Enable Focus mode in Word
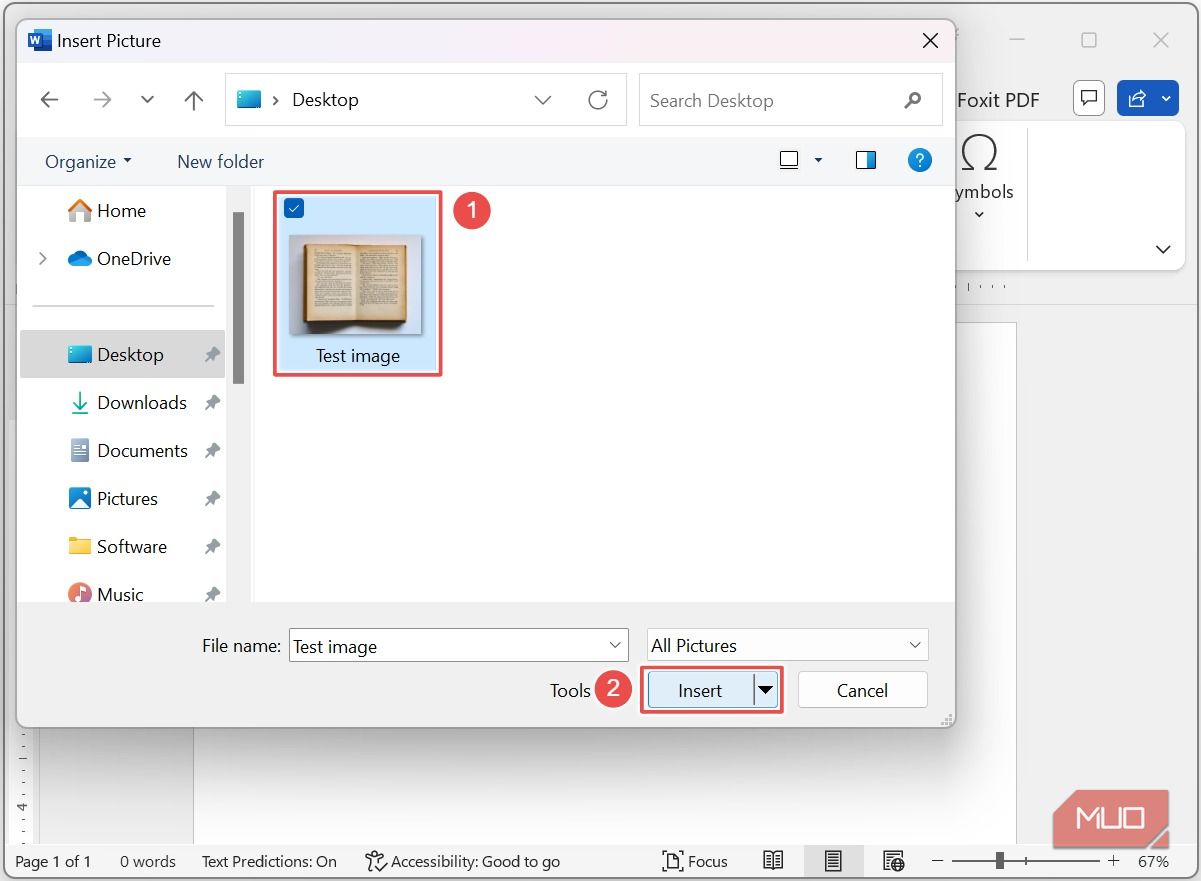The image size is (1201, 881). (695, 861)
